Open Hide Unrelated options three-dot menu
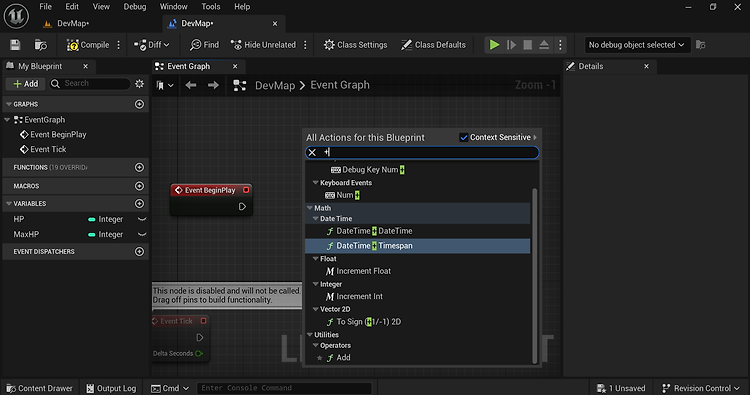Screen dimensions: 750x395 point(305,45)
